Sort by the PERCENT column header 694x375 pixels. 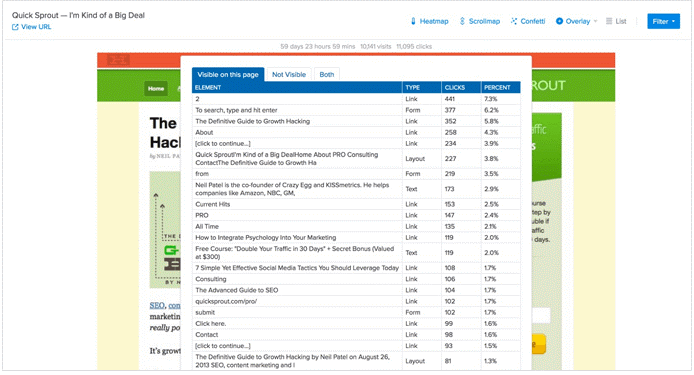[501, 87]
